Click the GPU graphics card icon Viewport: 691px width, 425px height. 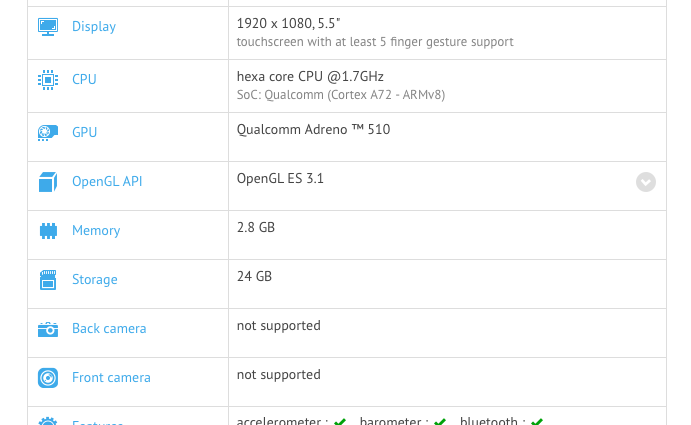coord(48,132)
